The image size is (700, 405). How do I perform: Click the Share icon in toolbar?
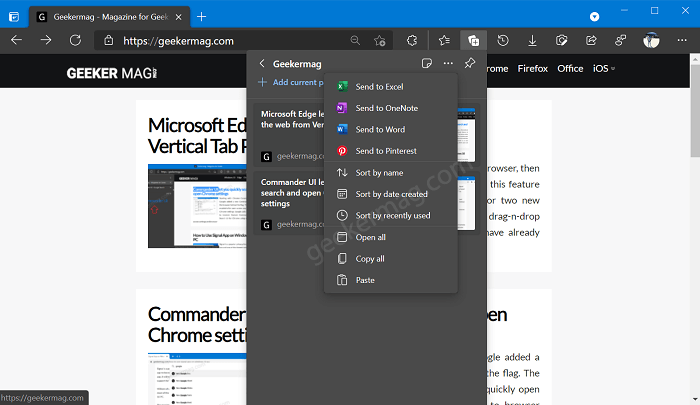tap(591, 41)
